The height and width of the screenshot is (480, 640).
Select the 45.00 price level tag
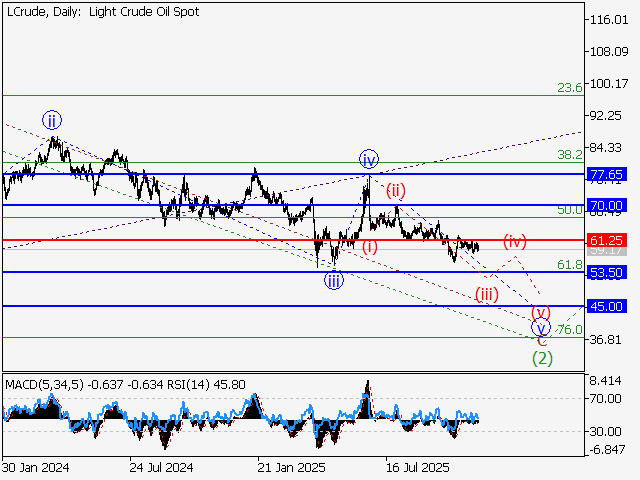607,306
